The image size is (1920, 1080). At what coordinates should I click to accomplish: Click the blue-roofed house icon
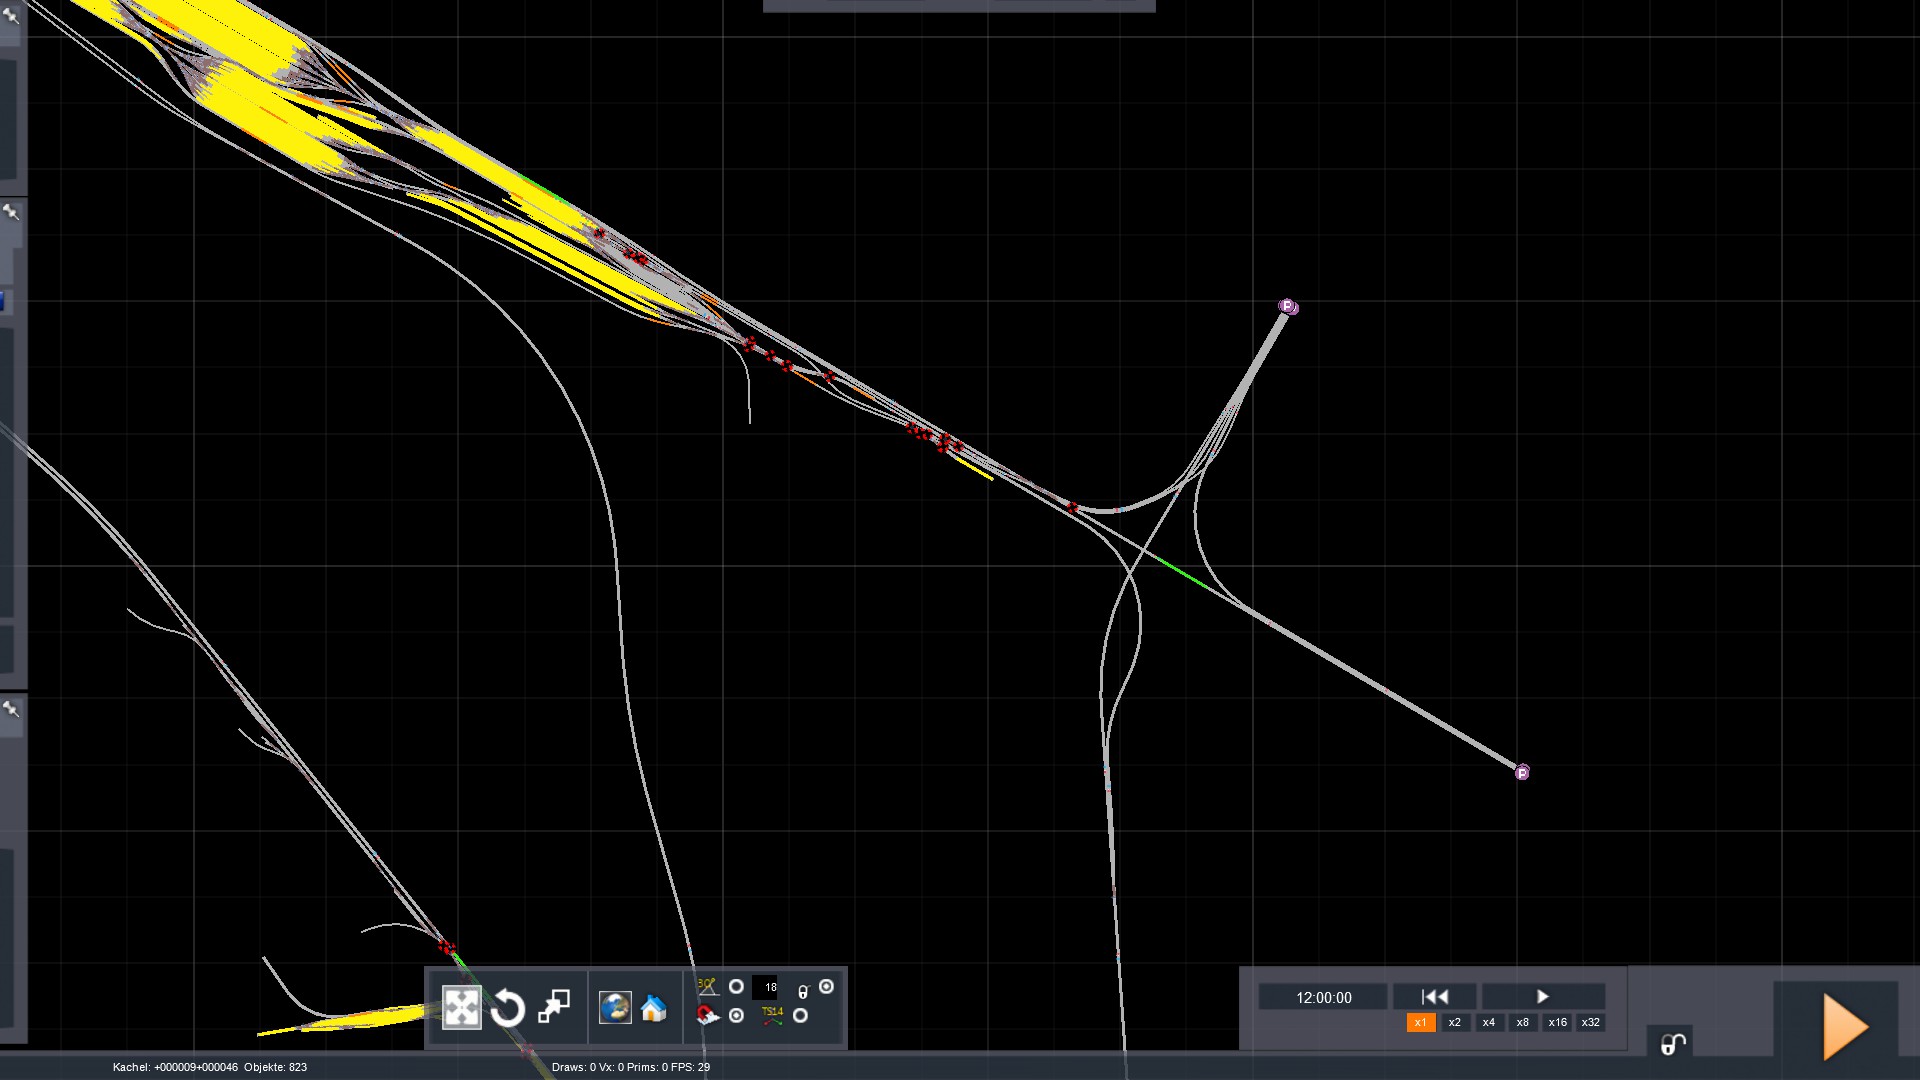(x=654, y=1008)
